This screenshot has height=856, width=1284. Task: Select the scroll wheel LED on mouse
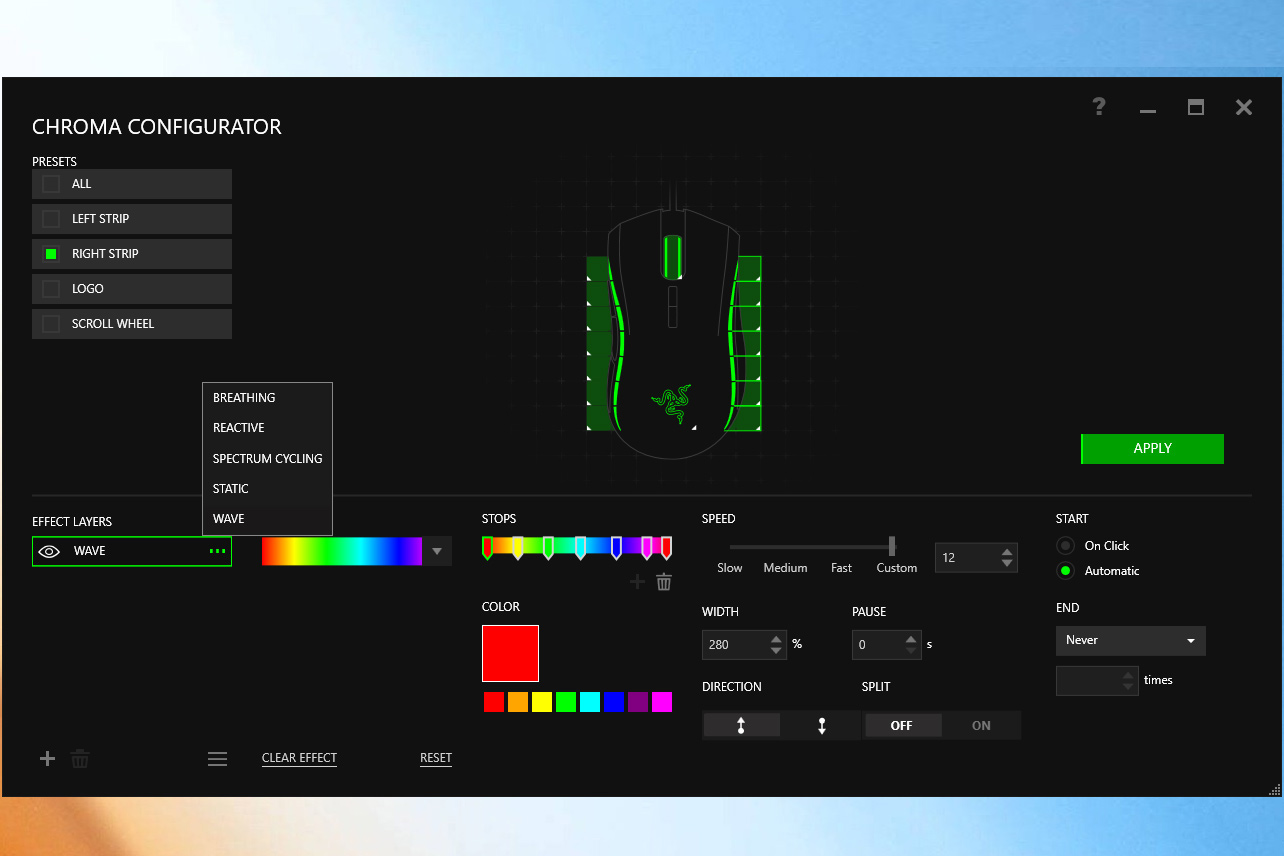[673, 257]
